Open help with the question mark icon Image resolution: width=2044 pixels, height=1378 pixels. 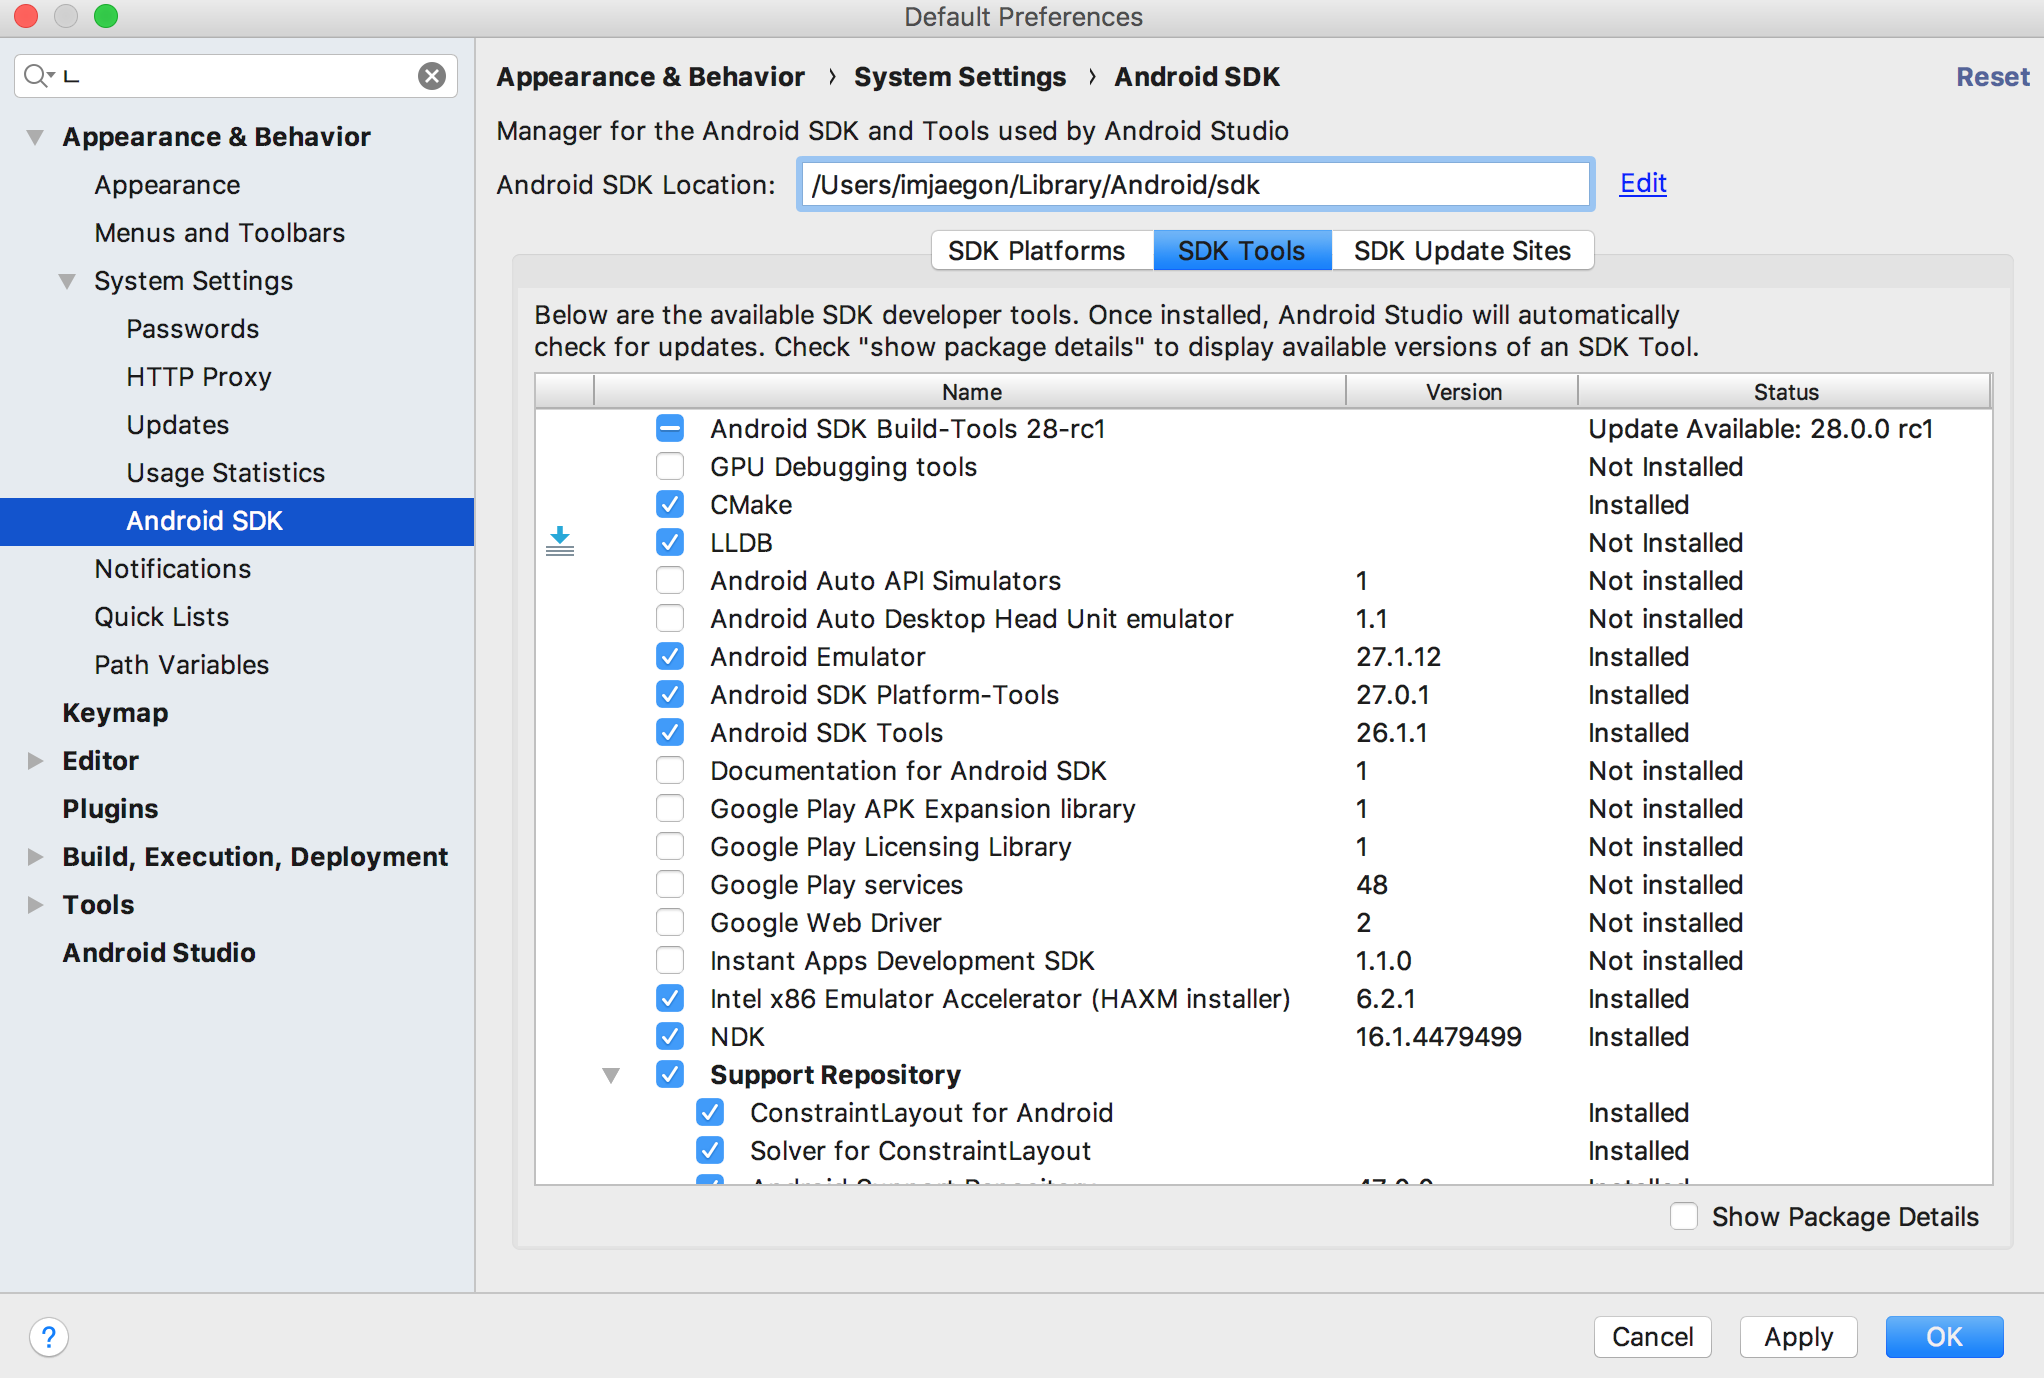tap(49, 1337)
